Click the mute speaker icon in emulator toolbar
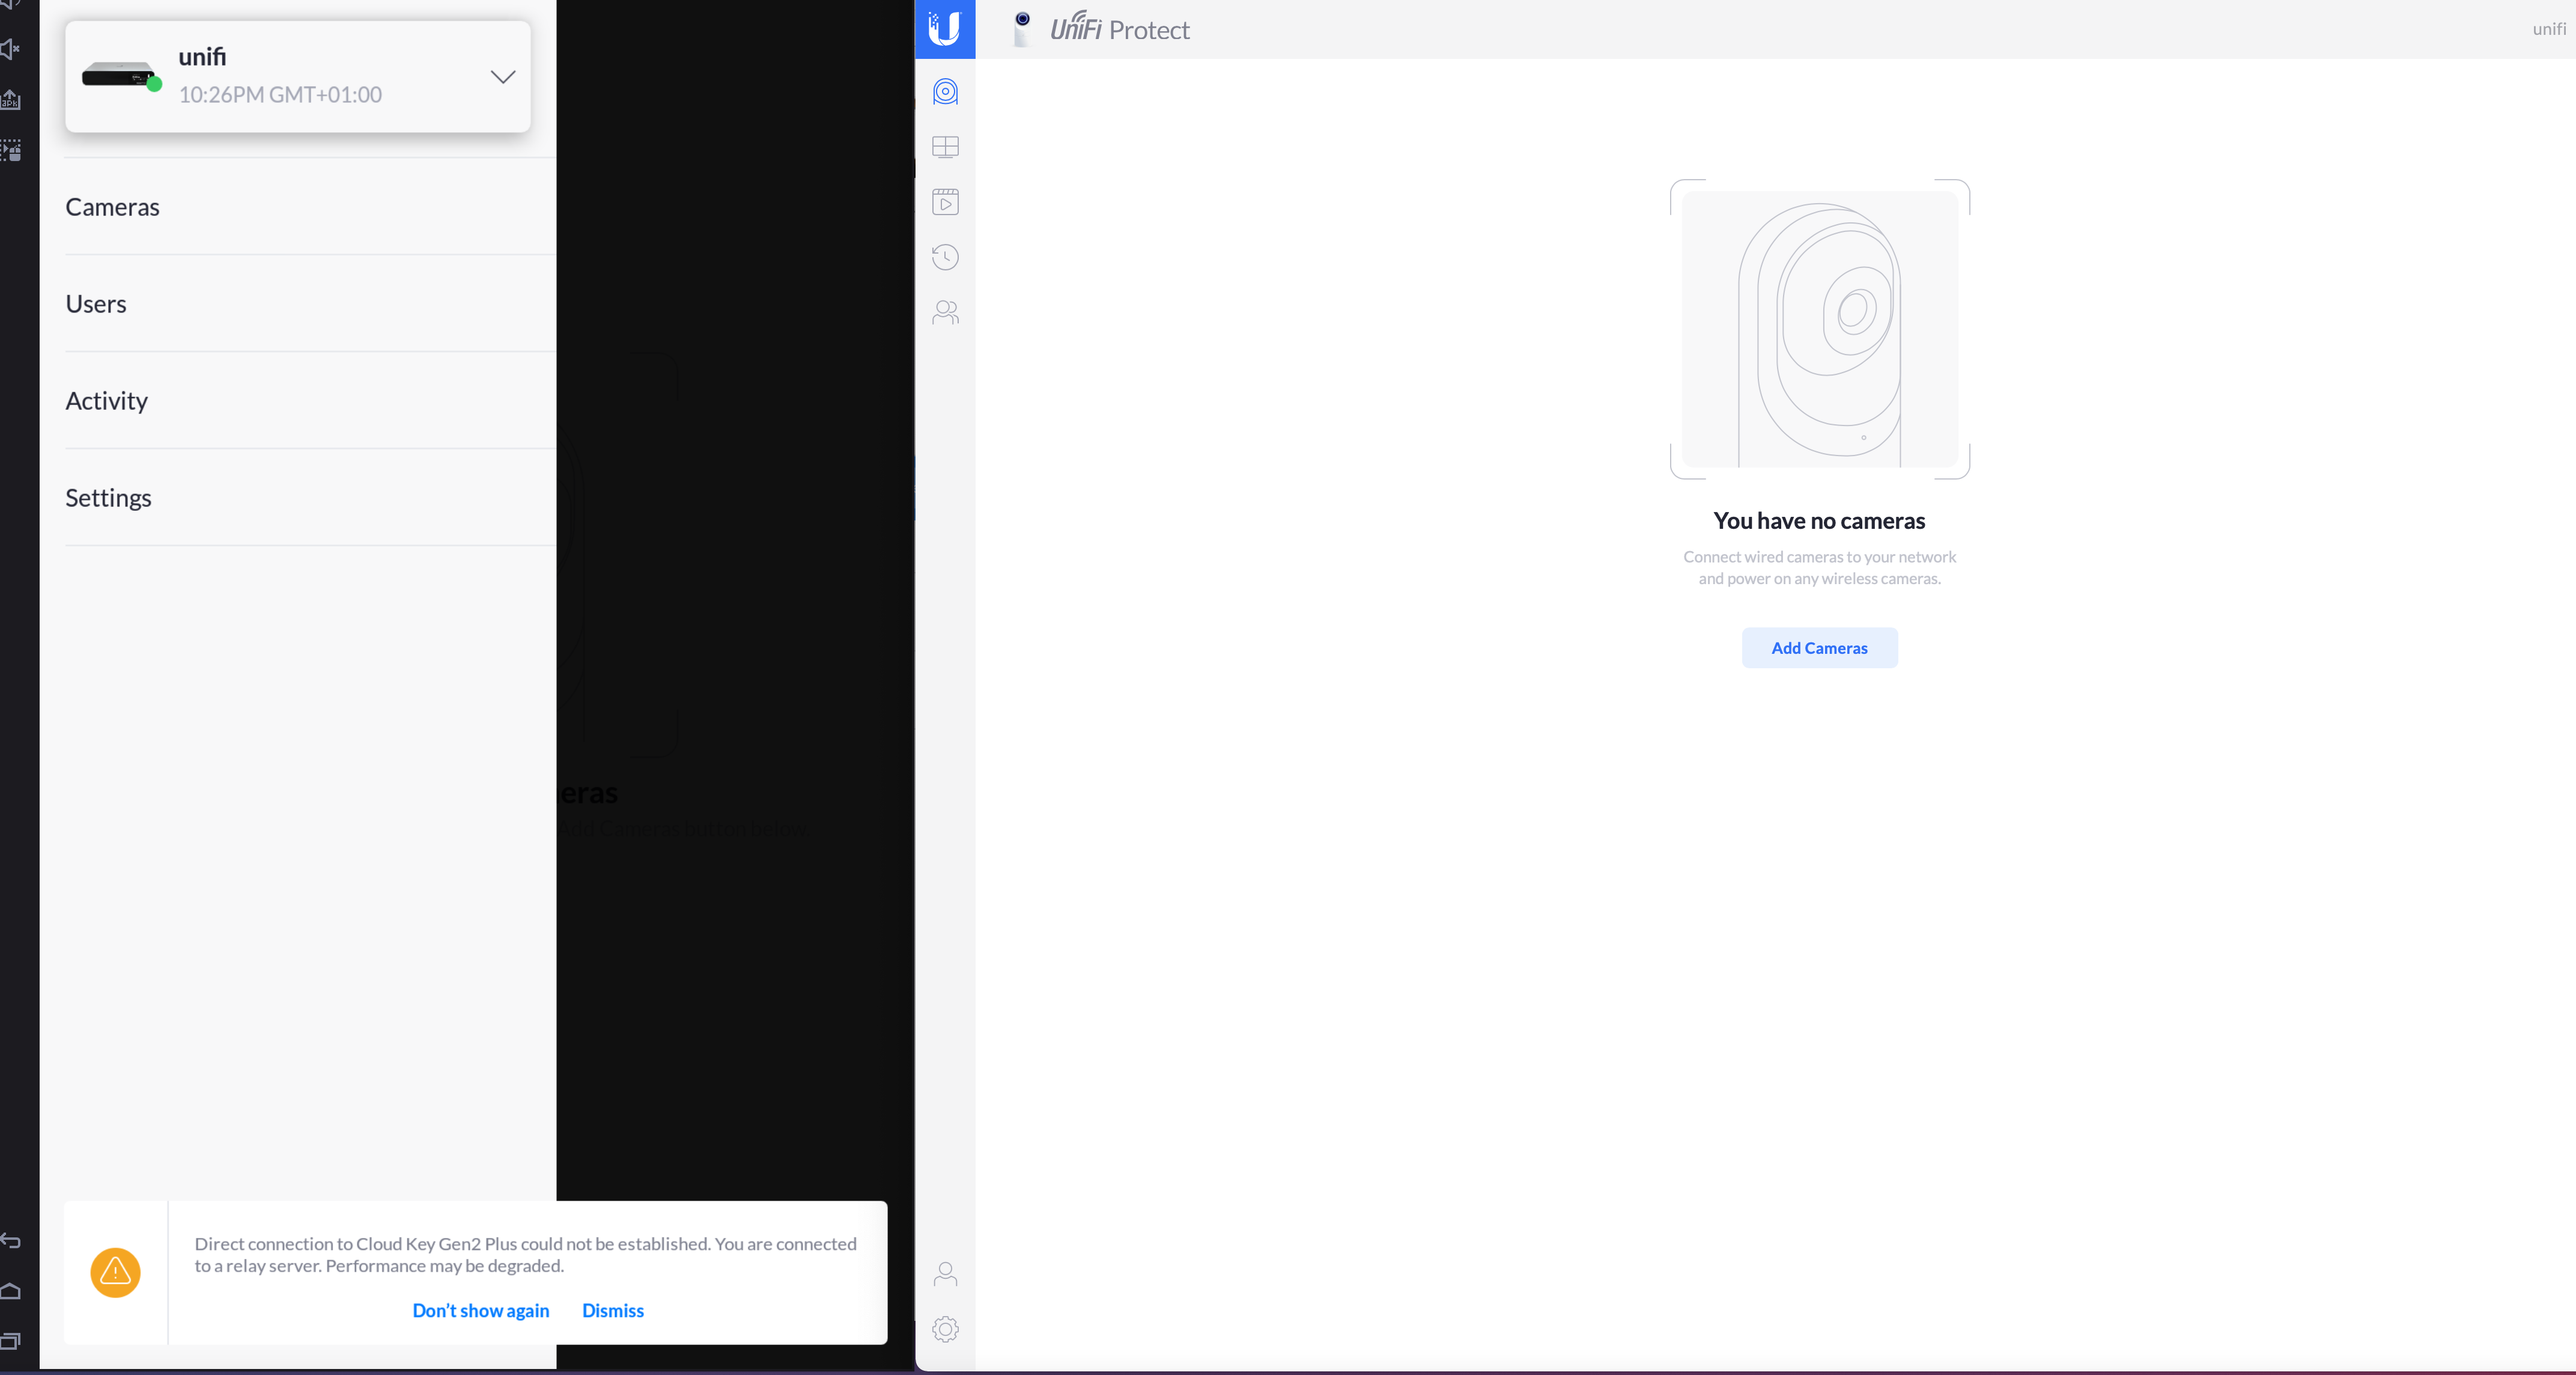 point(10,49)
